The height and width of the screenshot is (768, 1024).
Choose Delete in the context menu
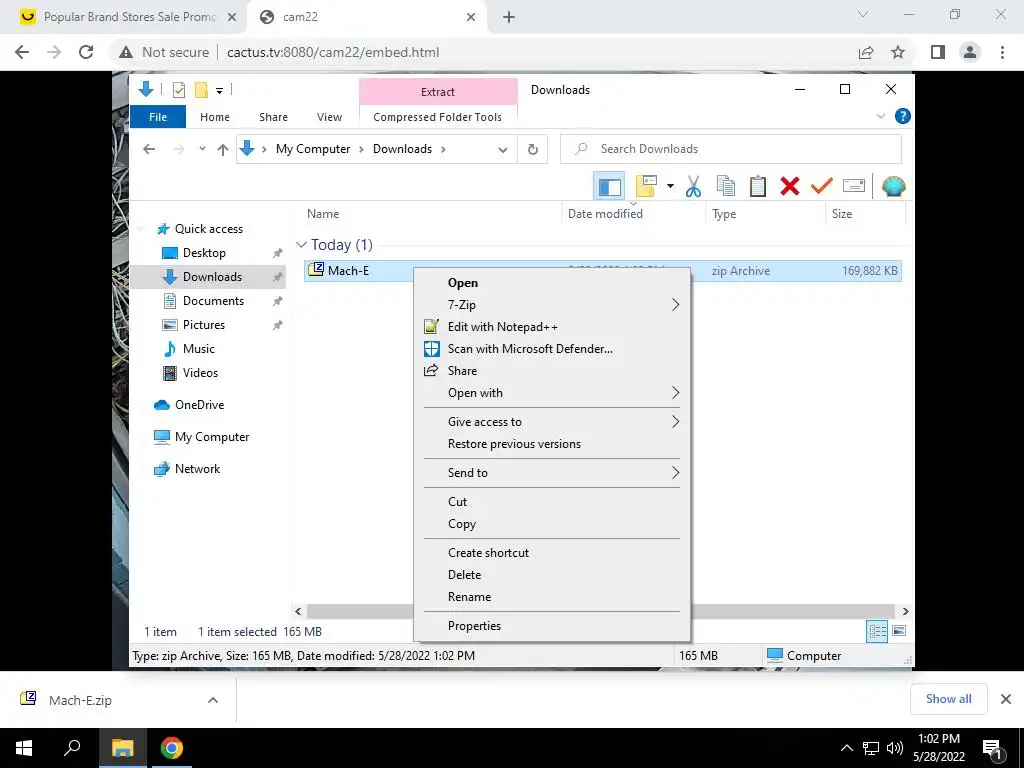552,575
